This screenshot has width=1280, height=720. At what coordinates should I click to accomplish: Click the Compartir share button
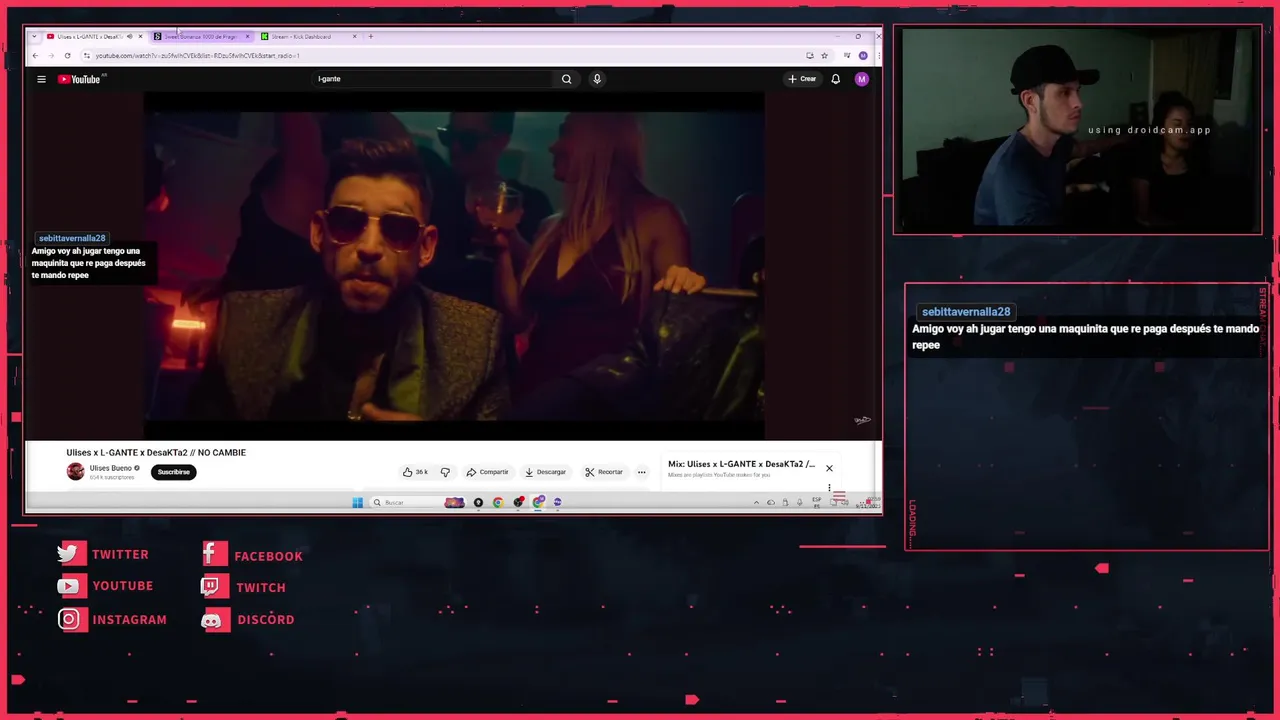[487, 472]
